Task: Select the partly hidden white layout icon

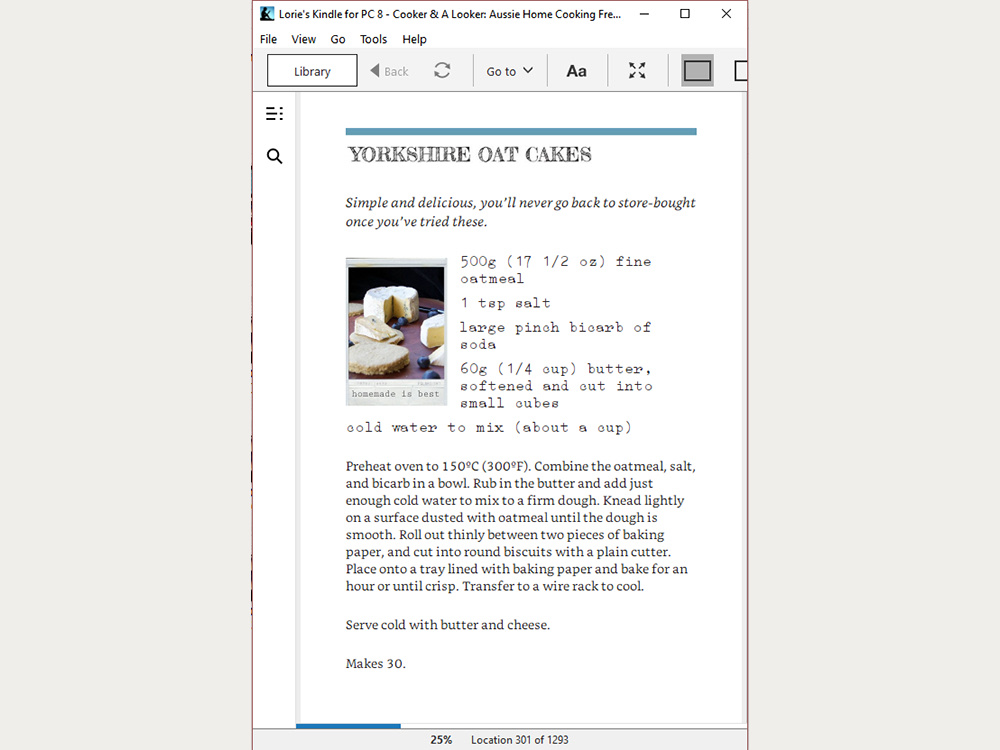Action: pos(740,70)
